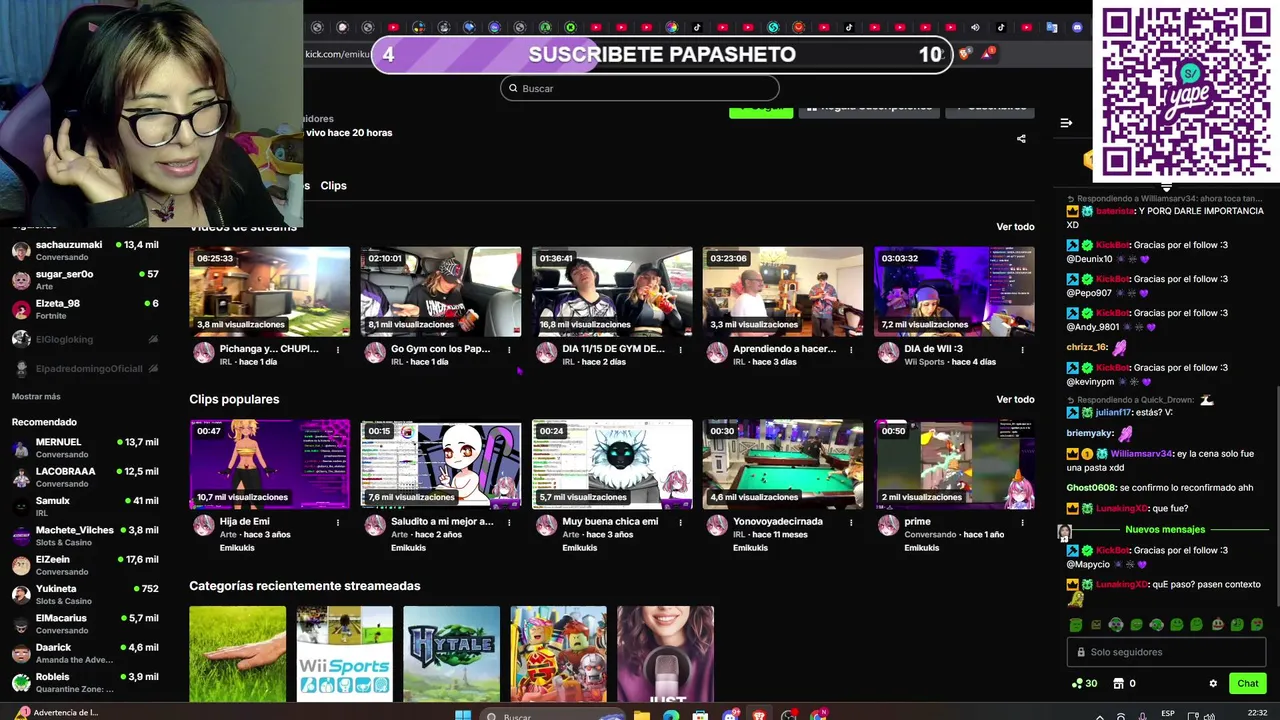Click the Buscar search field at top
Viewport: 1280px width, 720px height.
tap(639, 88)
